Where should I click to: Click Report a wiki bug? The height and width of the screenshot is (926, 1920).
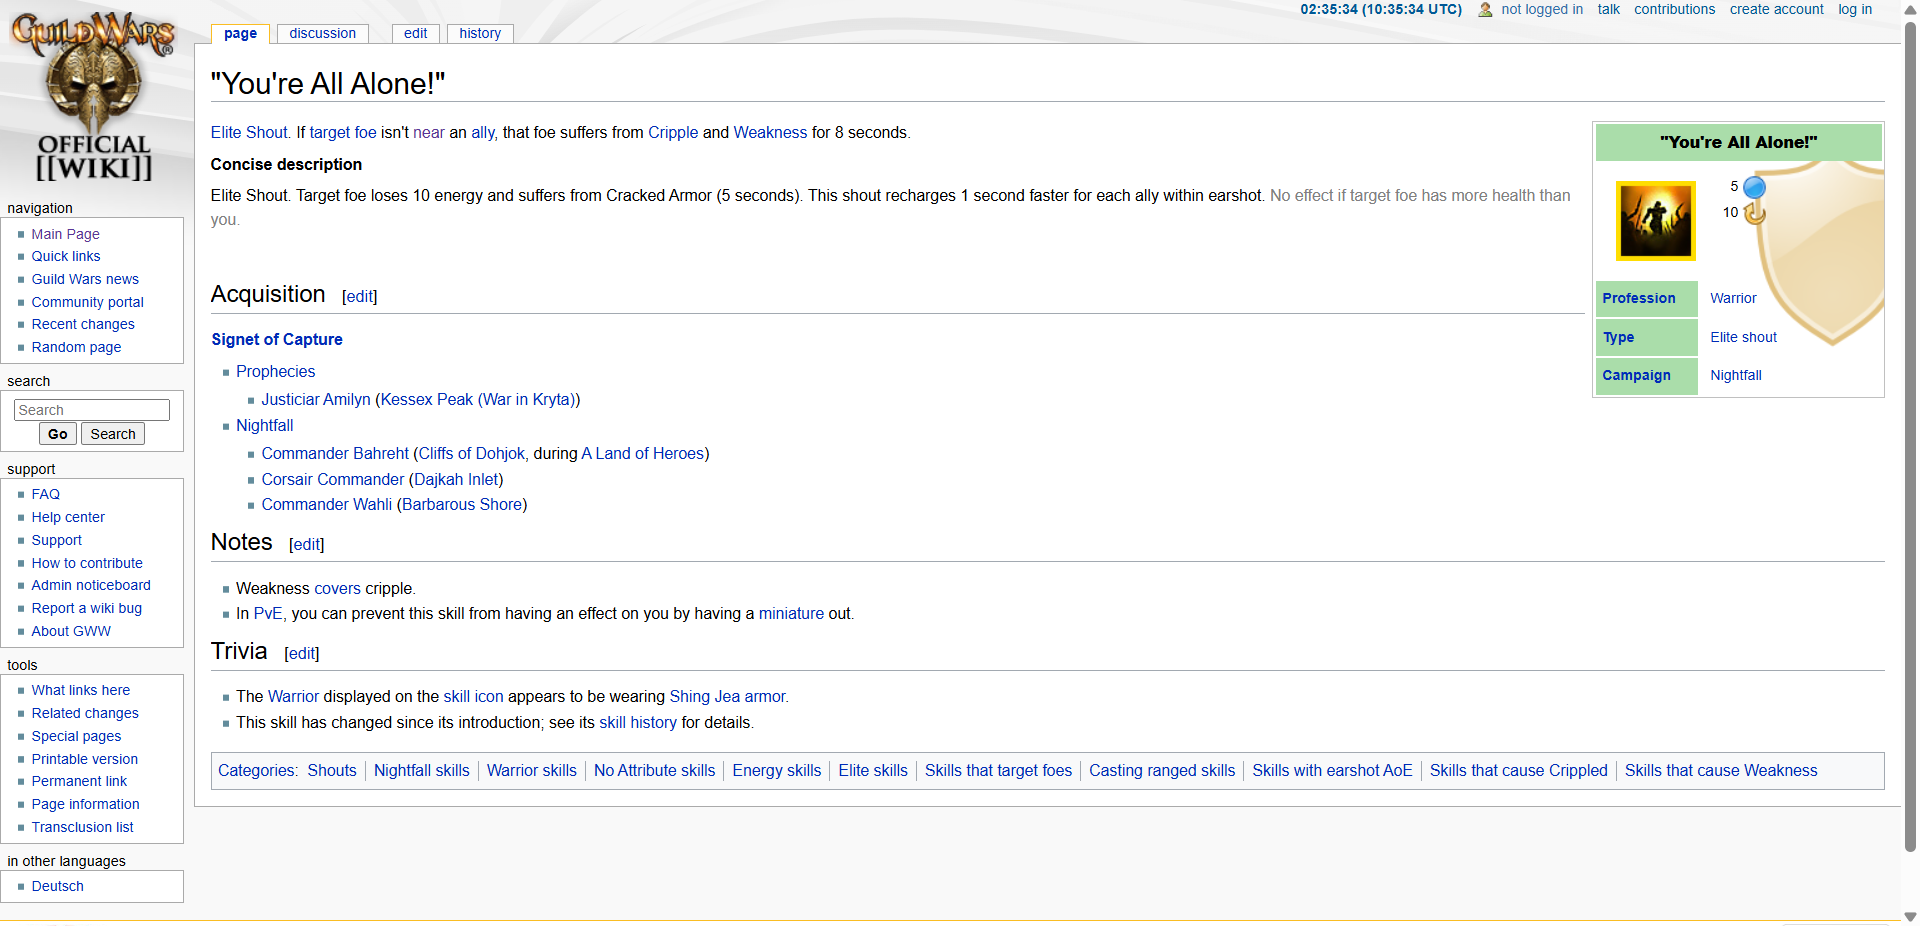coord(87,608)
